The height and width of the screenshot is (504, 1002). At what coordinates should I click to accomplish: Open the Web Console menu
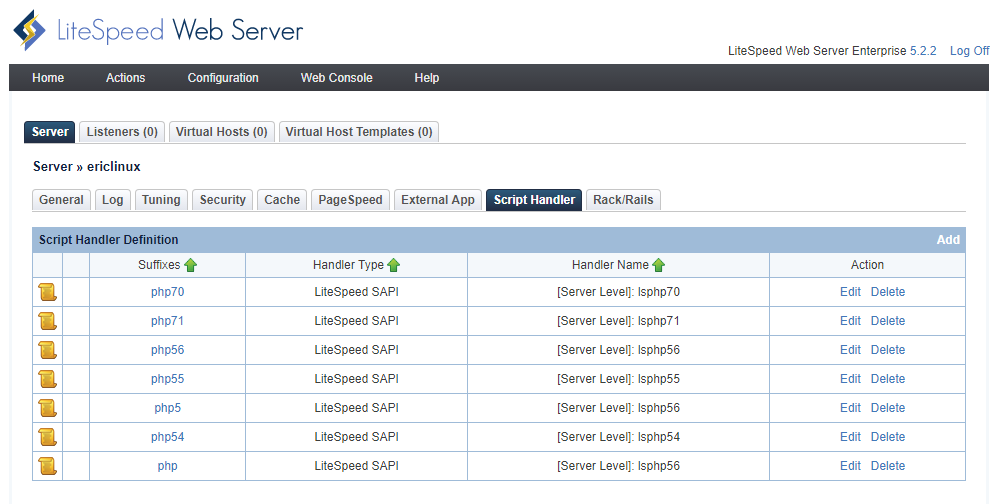tap(337, 78)
